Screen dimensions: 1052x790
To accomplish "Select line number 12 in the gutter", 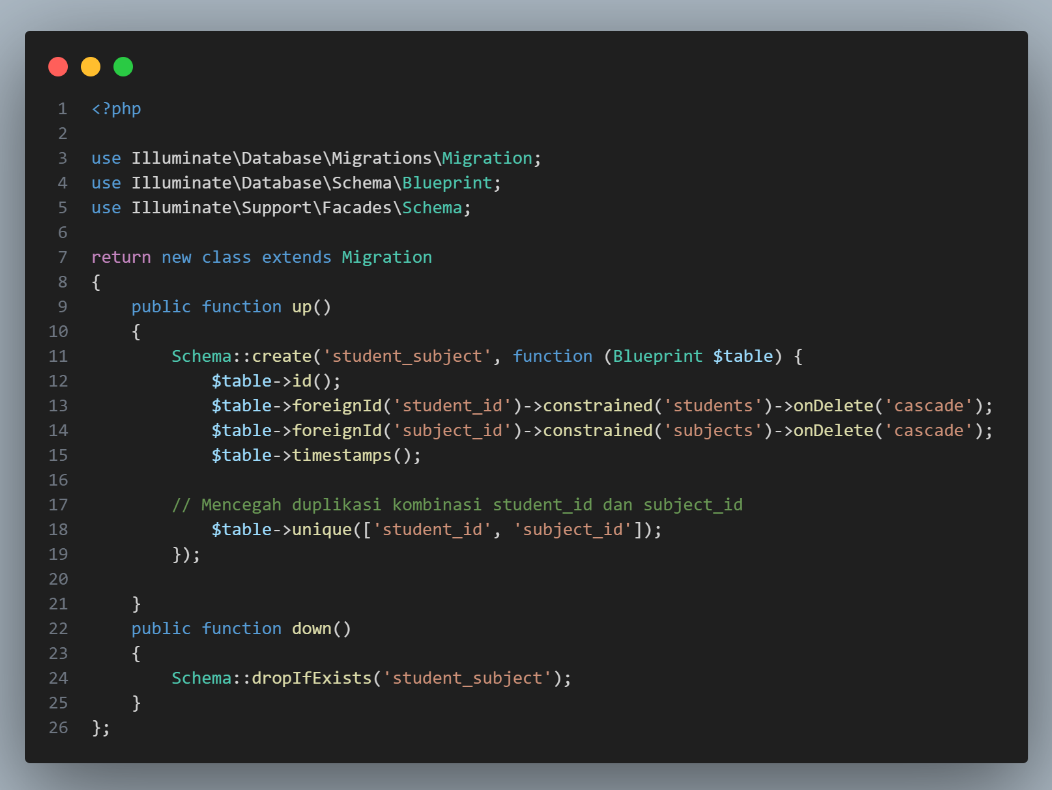I will 58,380.
